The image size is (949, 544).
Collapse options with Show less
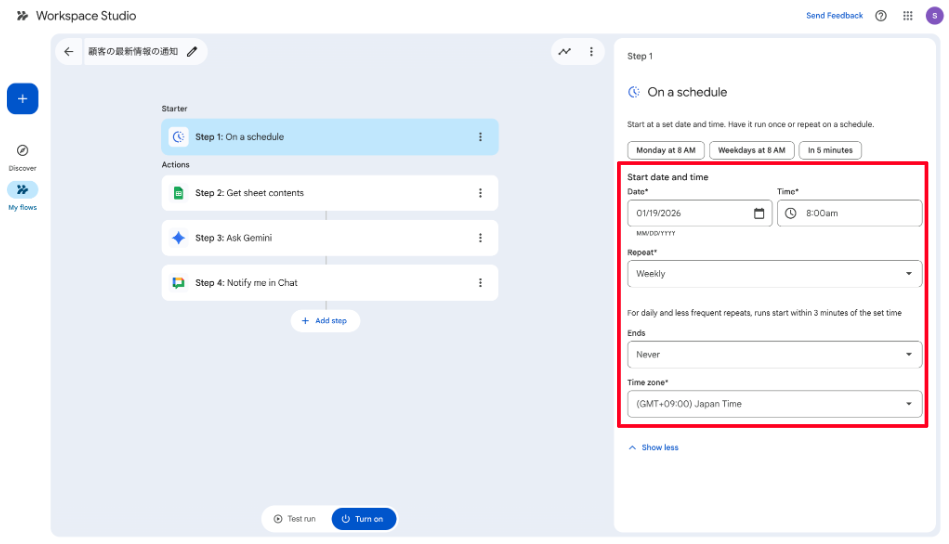tap(653, 447)
